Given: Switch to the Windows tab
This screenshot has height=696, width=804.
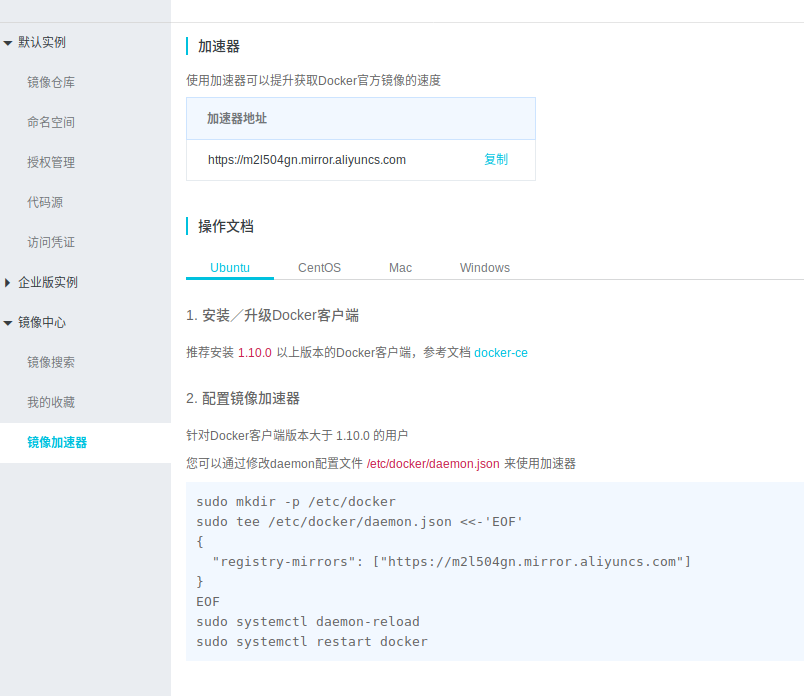Looking at the screenshot, I should pyautogui.click(x=485, y=268).
